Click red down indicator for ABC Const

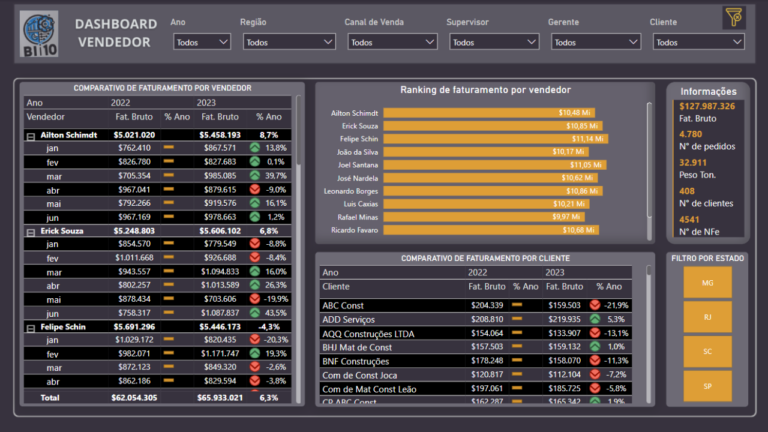pyautogui.click(x=595, y=305)
